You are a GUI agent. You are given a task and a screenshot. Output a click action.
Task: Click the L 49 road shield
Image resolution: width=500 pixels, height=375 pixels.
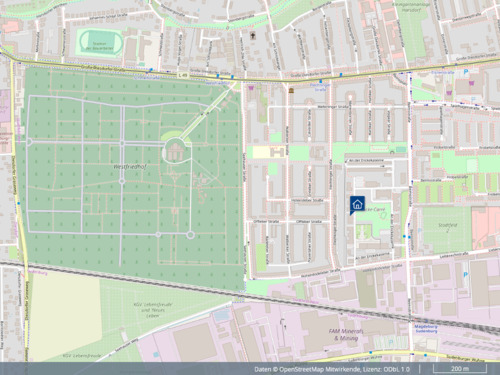coord(183,76)
